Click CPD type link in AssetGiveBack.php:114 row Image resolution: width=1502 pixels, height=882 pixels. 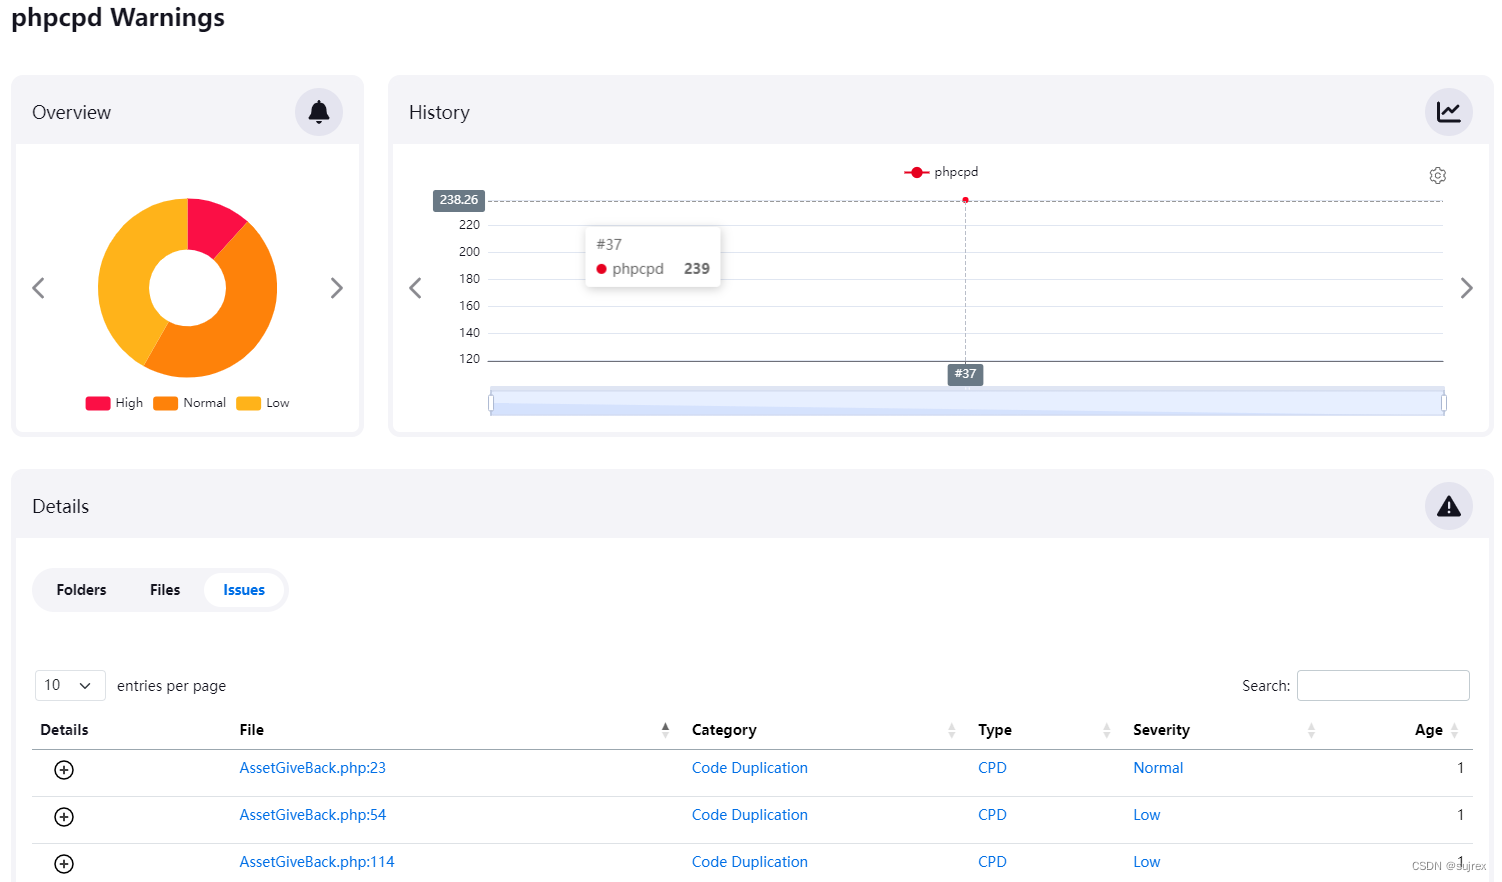coord(992,862)
